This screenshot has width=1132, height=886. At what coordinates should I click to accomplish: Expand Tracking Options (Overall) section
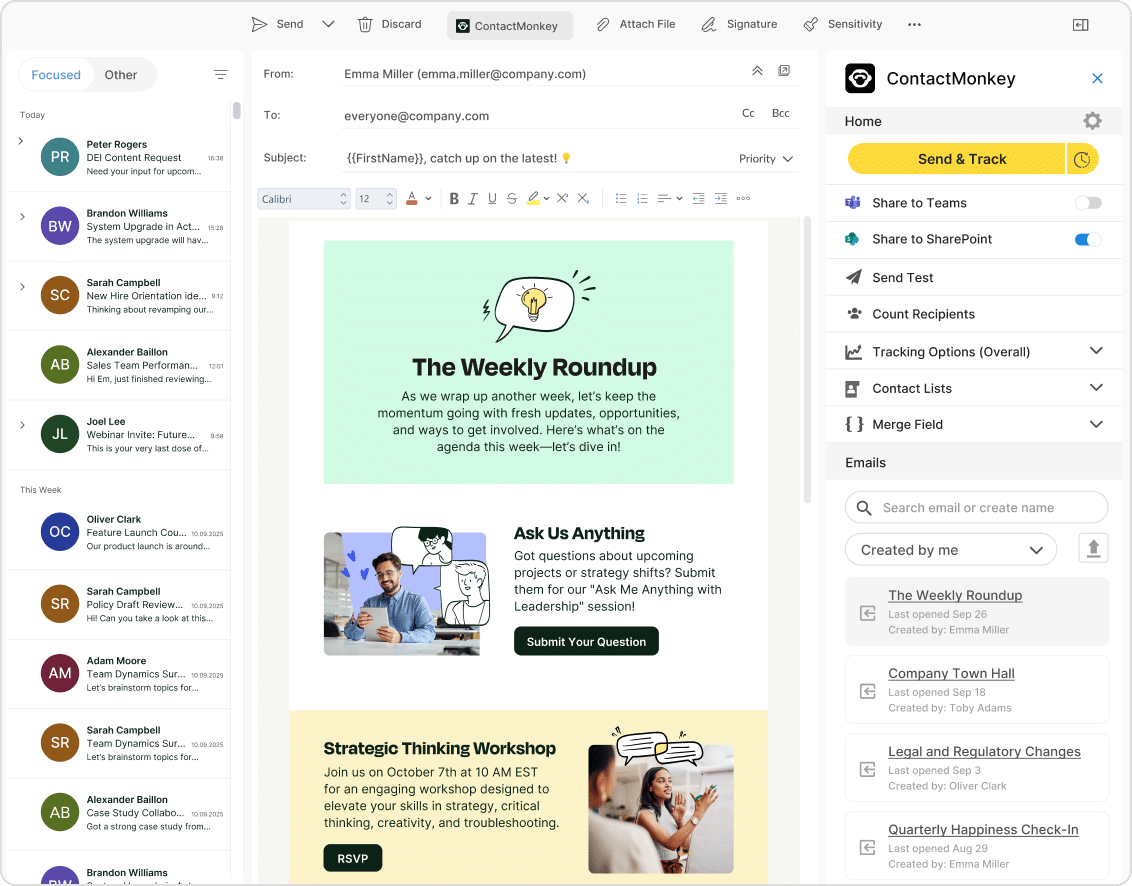tap(1096, 351)
